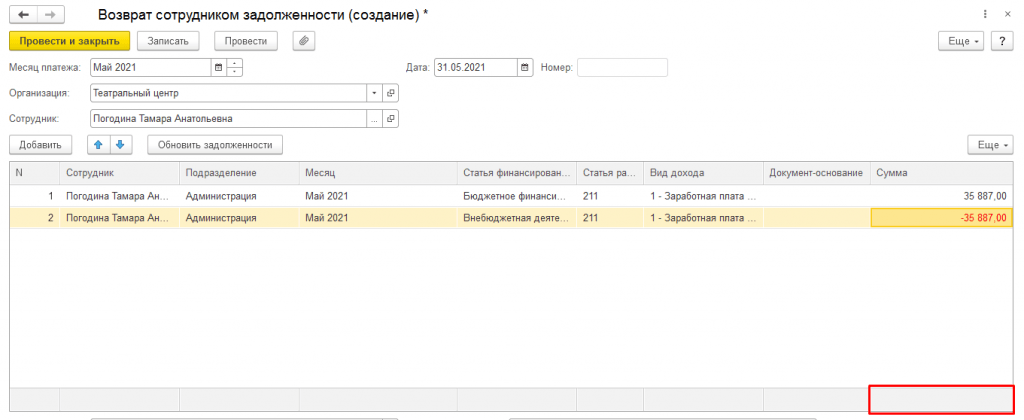Open help with the question mark button
This screenshot has width=1024, height=420.
(x=1002, y=40)
